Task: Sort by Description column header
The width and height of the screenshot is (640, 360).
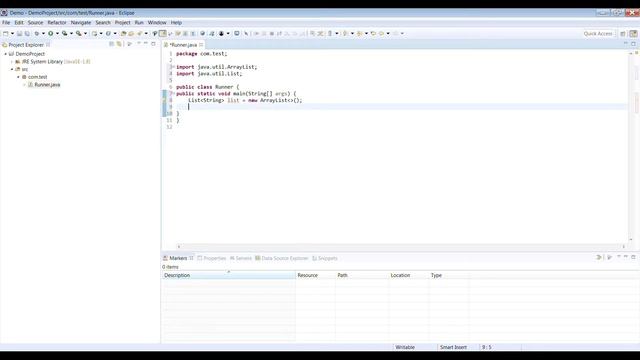Action: tap(229, 276)
